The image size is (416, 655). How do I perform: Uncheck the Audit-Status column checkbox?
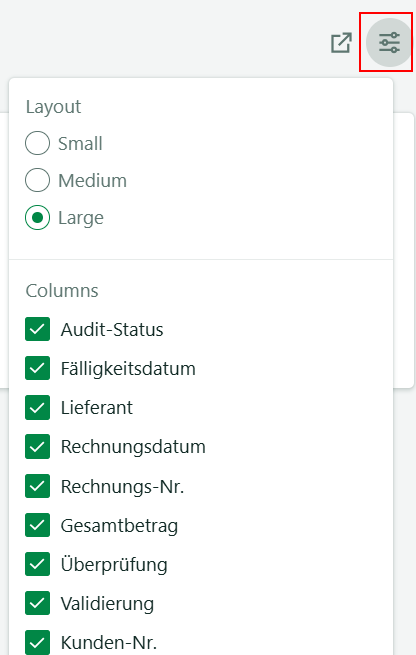(38, 329)
